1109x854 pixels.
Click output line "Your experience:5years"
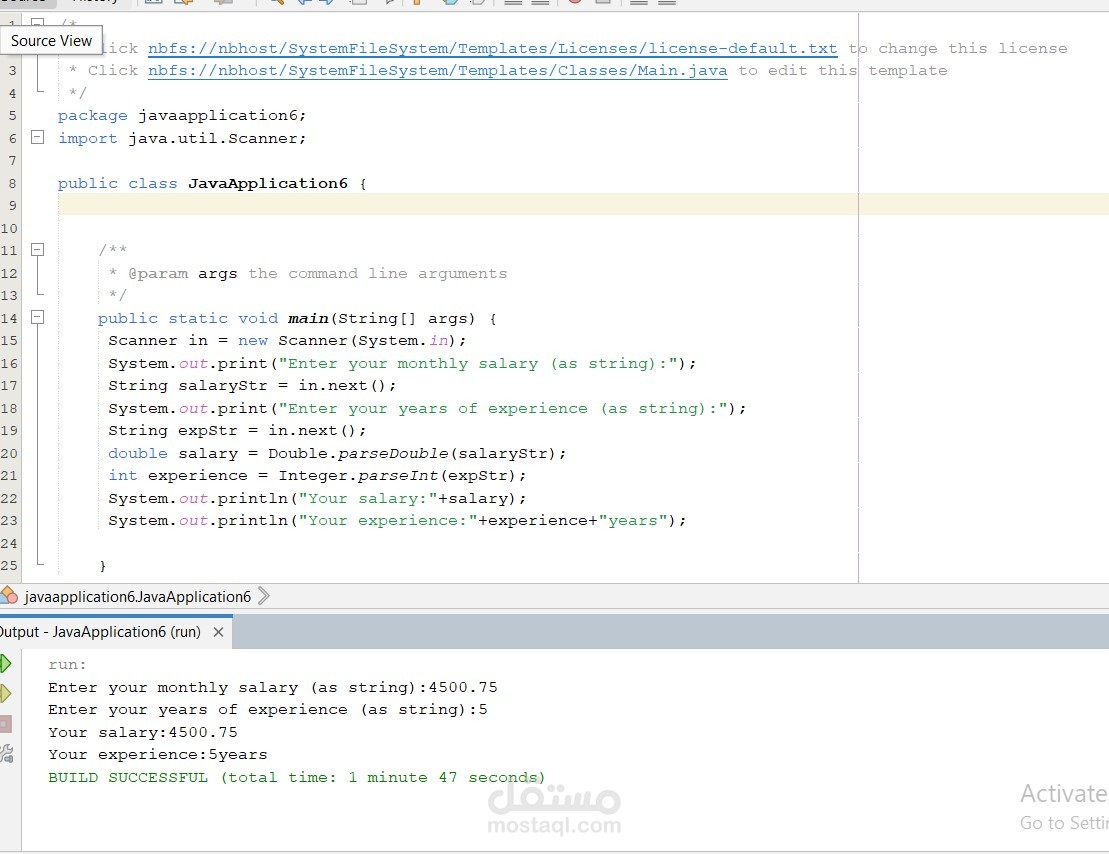coord(158,754)
